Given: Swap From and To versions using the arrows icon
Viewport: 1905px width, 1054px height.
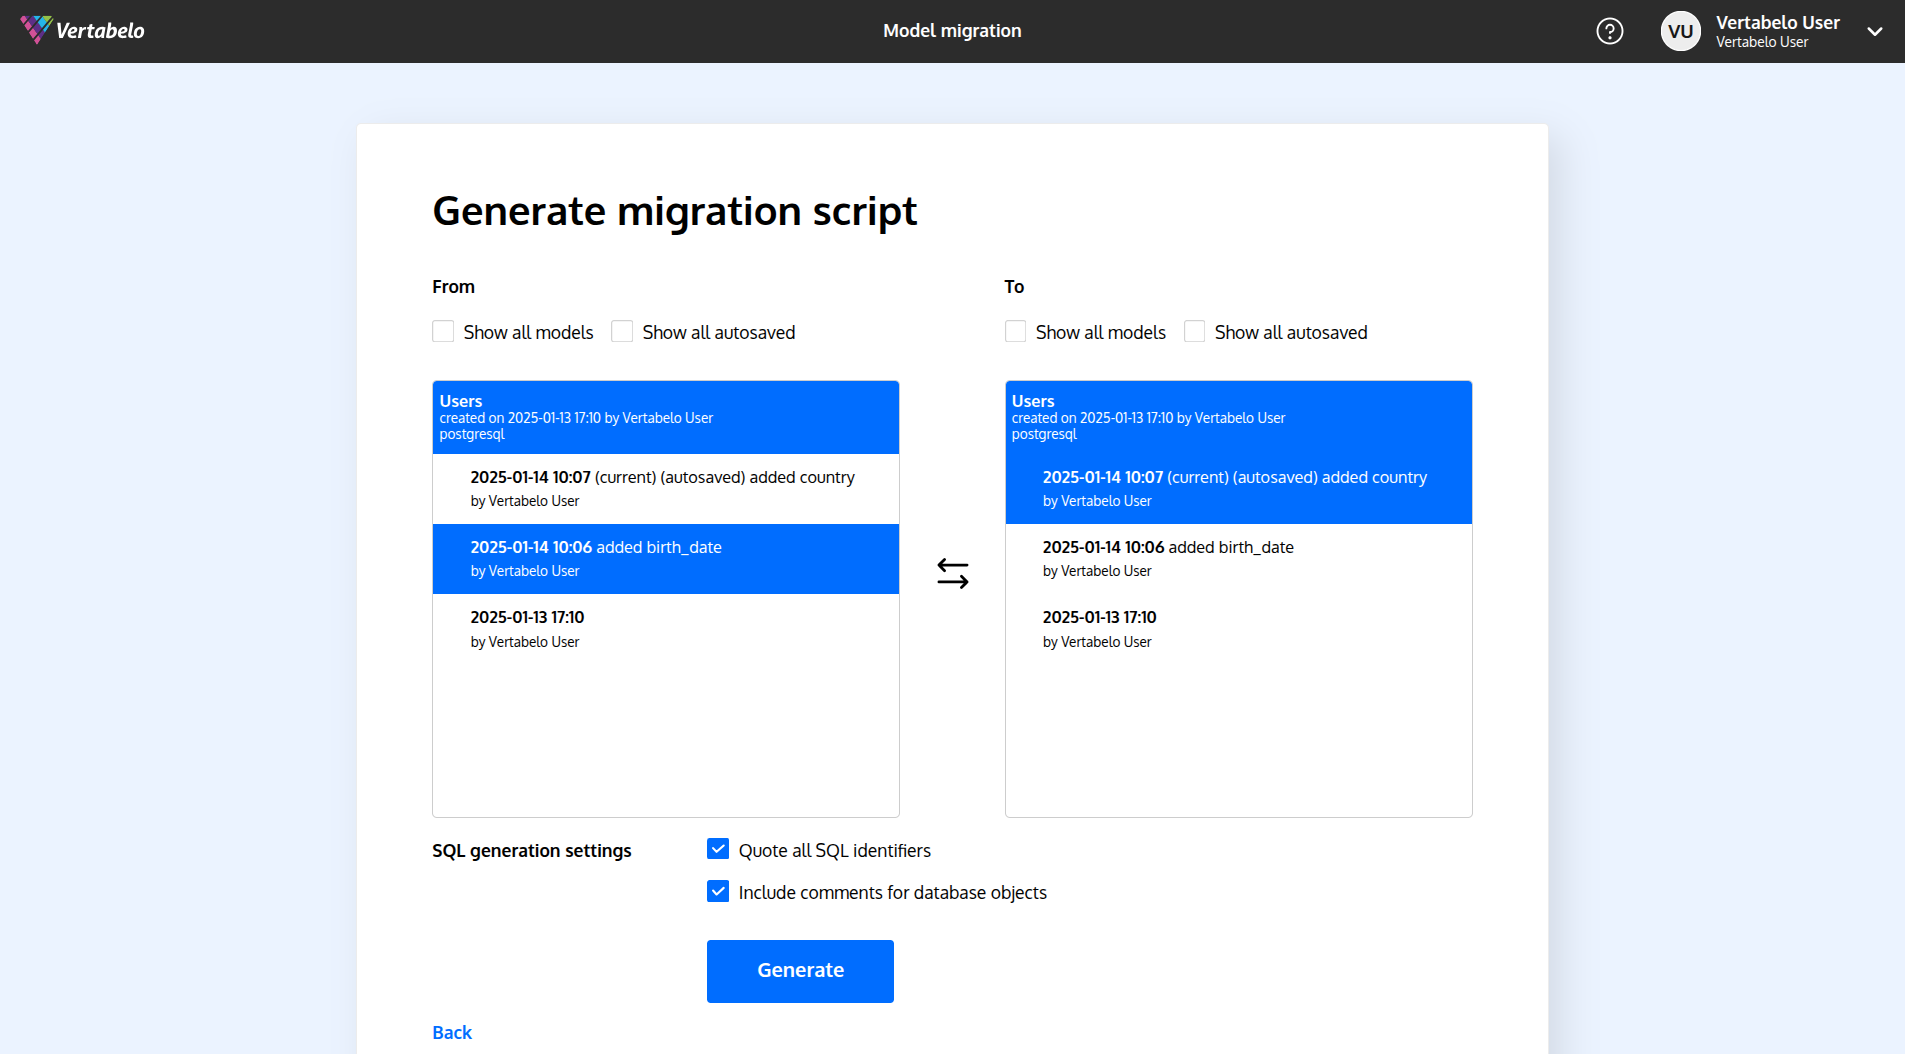Looking at the screenshot, I should pos(952,573).
